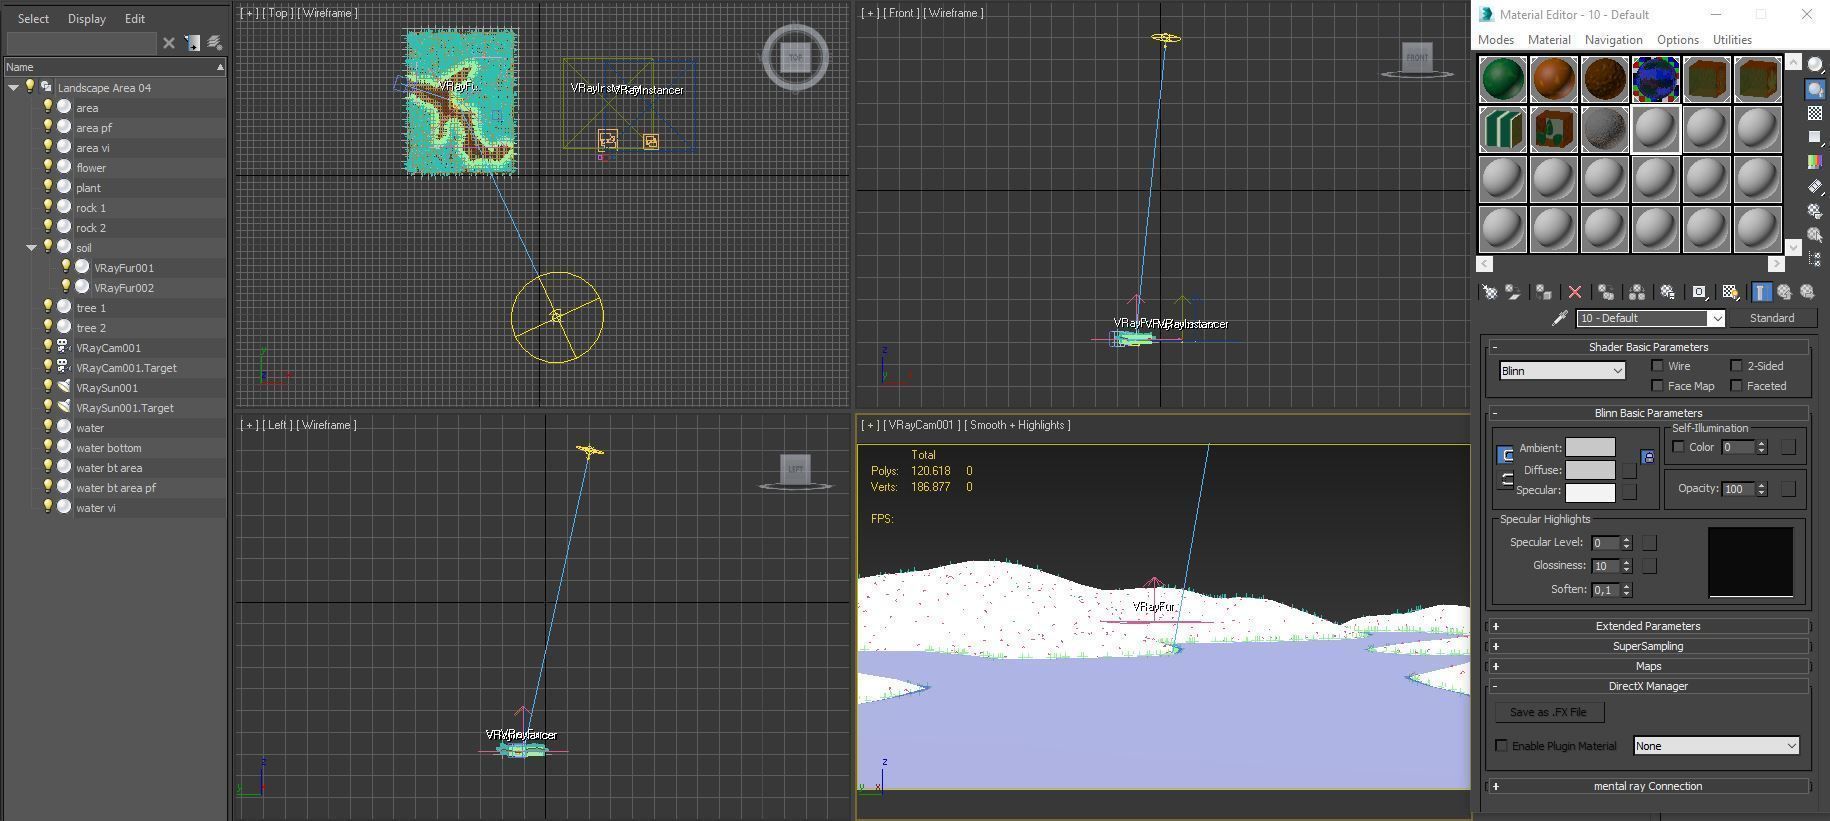Viewport: 1830px width, 821px height.
Task: Click the Opacity map button
Action: [x=1788, y=489]
